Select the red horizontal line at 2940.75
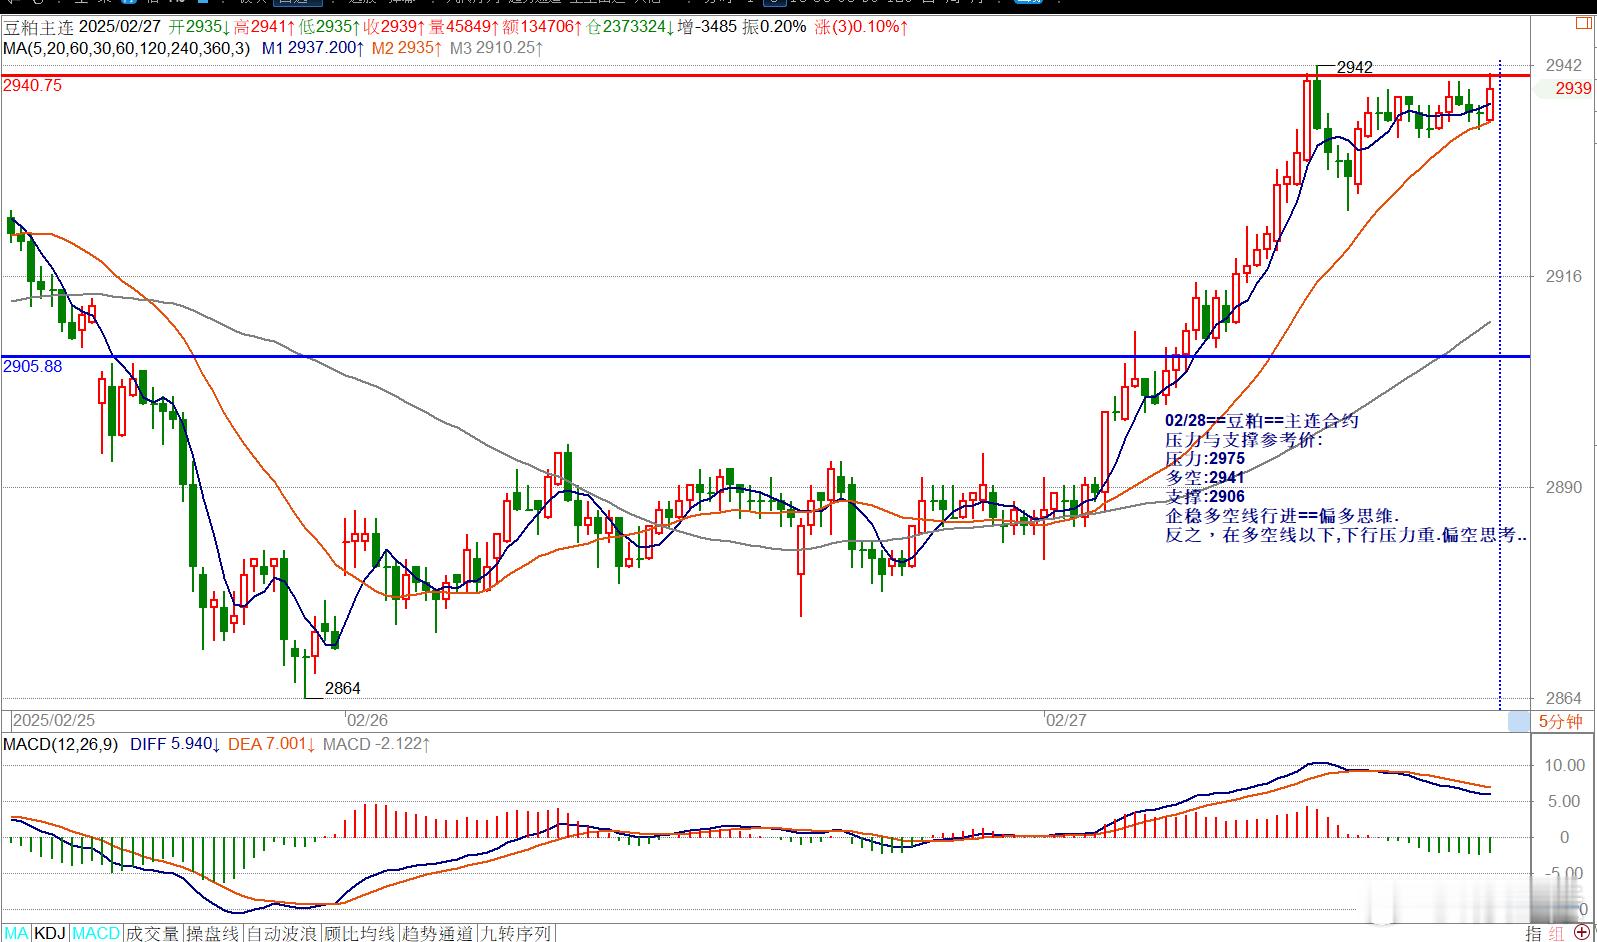1597x942 pixels. tap(766, 75)
